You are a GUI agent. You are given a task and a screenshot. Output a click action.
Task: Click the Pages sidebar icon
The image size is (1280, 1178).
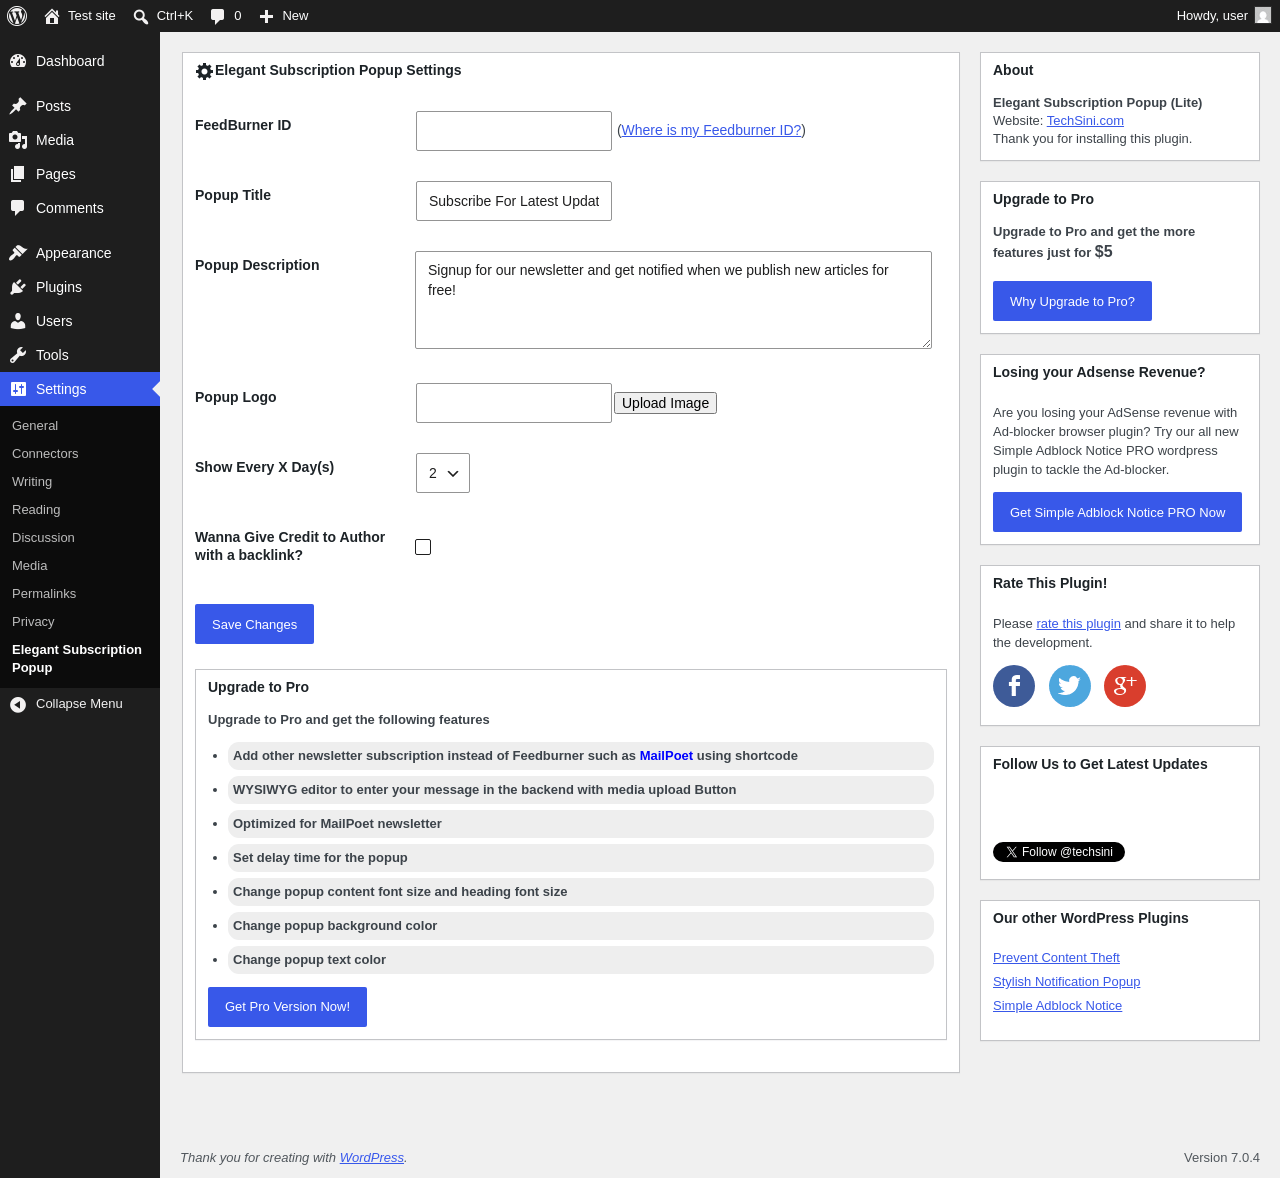(18, 174)
